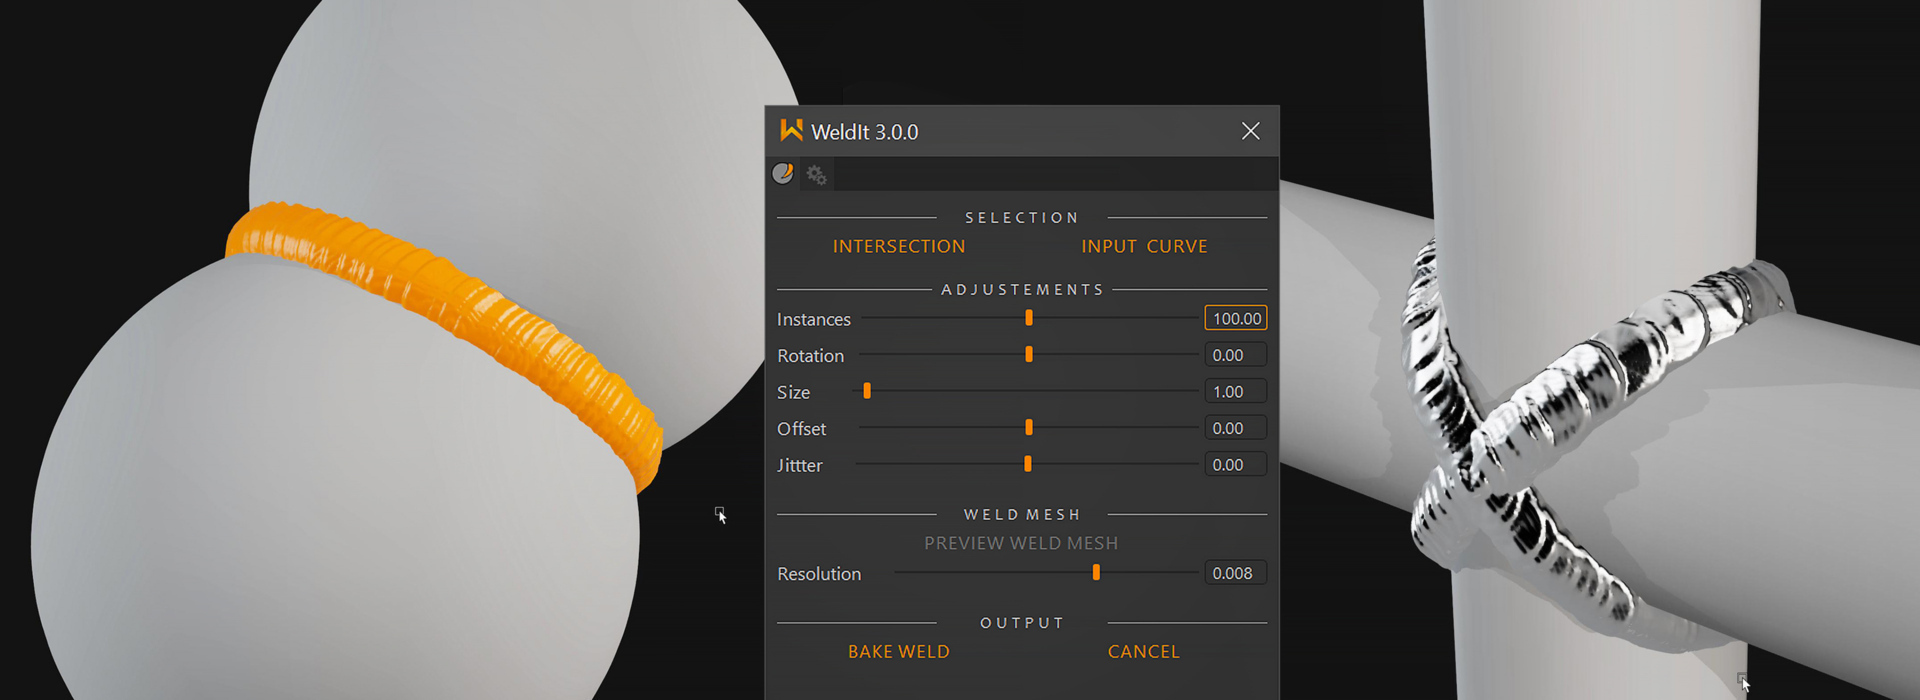Click PREVIEW WELD MESH
Screen dimensions: 1920x700
[1021, 543]
